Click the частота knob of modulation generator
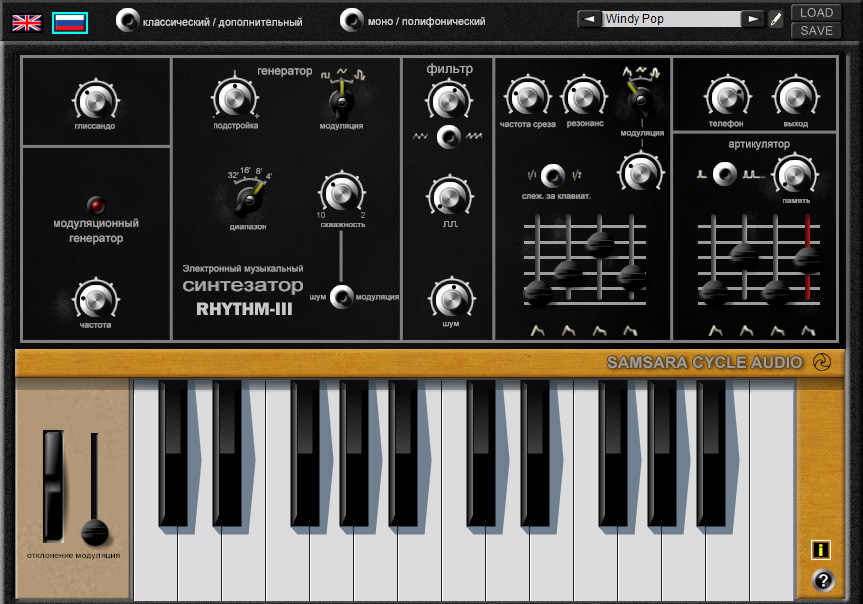This screenshot has width=863, height=604. click(95, 300)
